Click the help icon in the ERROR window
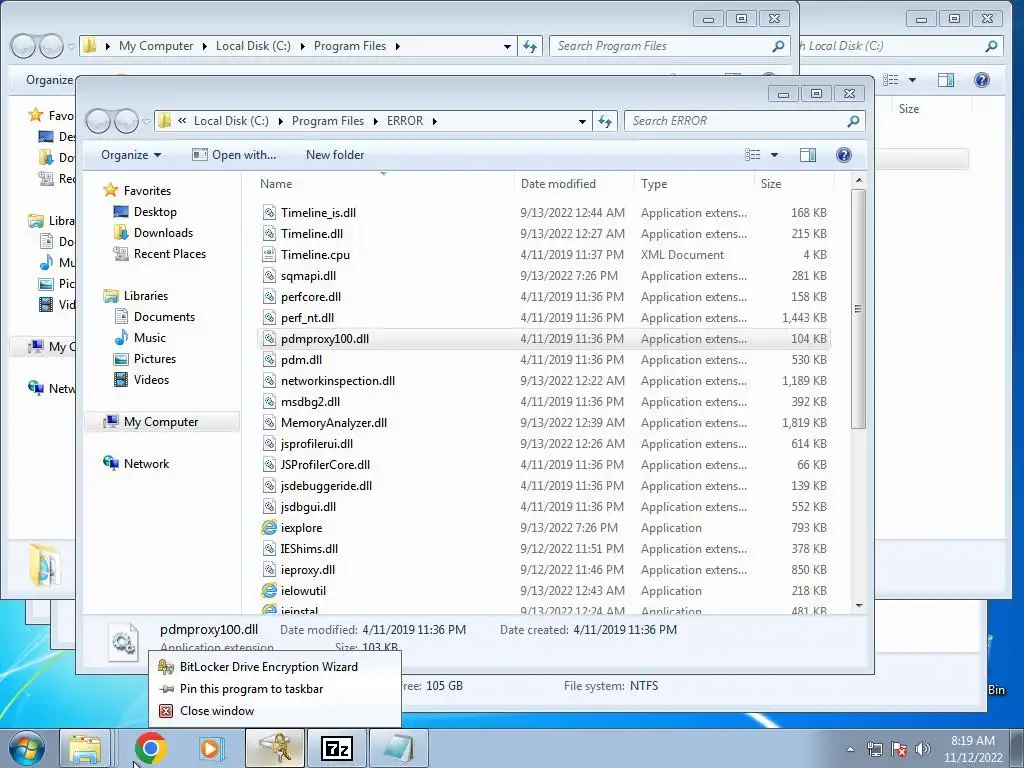The width and height of the screenshot is (1024, 768). 844,155
